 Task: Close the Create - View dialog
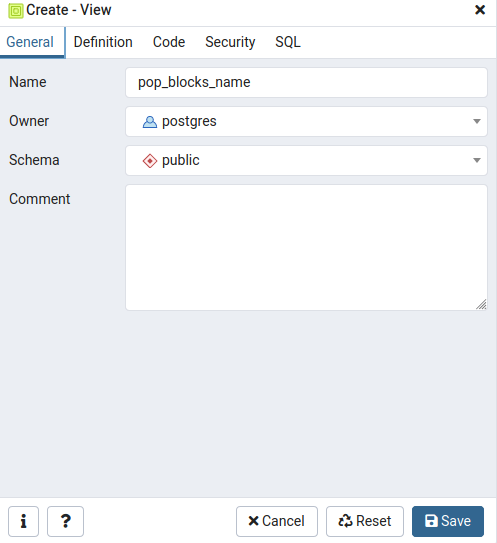480,10
